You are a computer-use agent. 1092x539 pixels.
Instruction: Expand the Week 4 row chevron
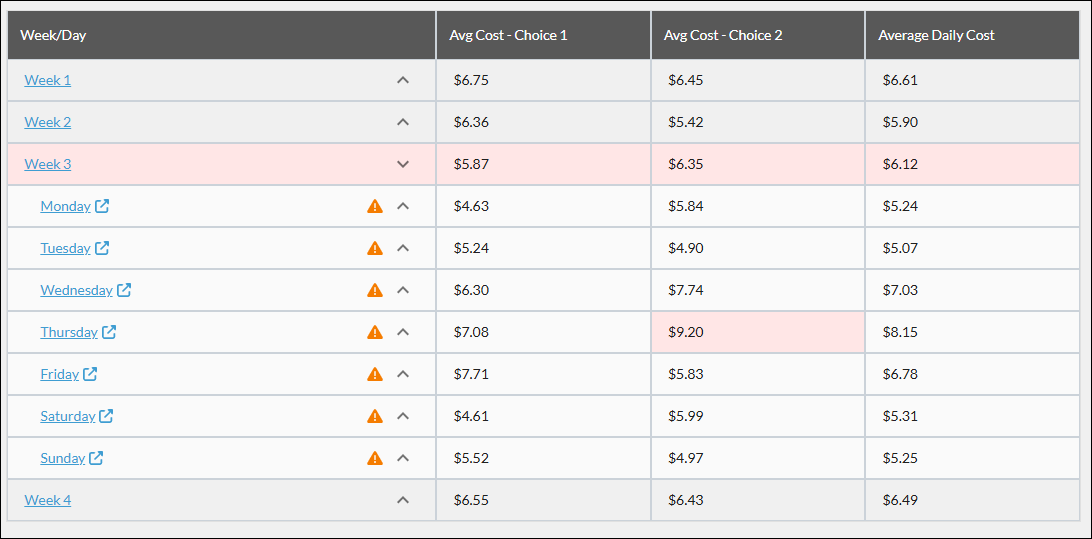point(403,500)
